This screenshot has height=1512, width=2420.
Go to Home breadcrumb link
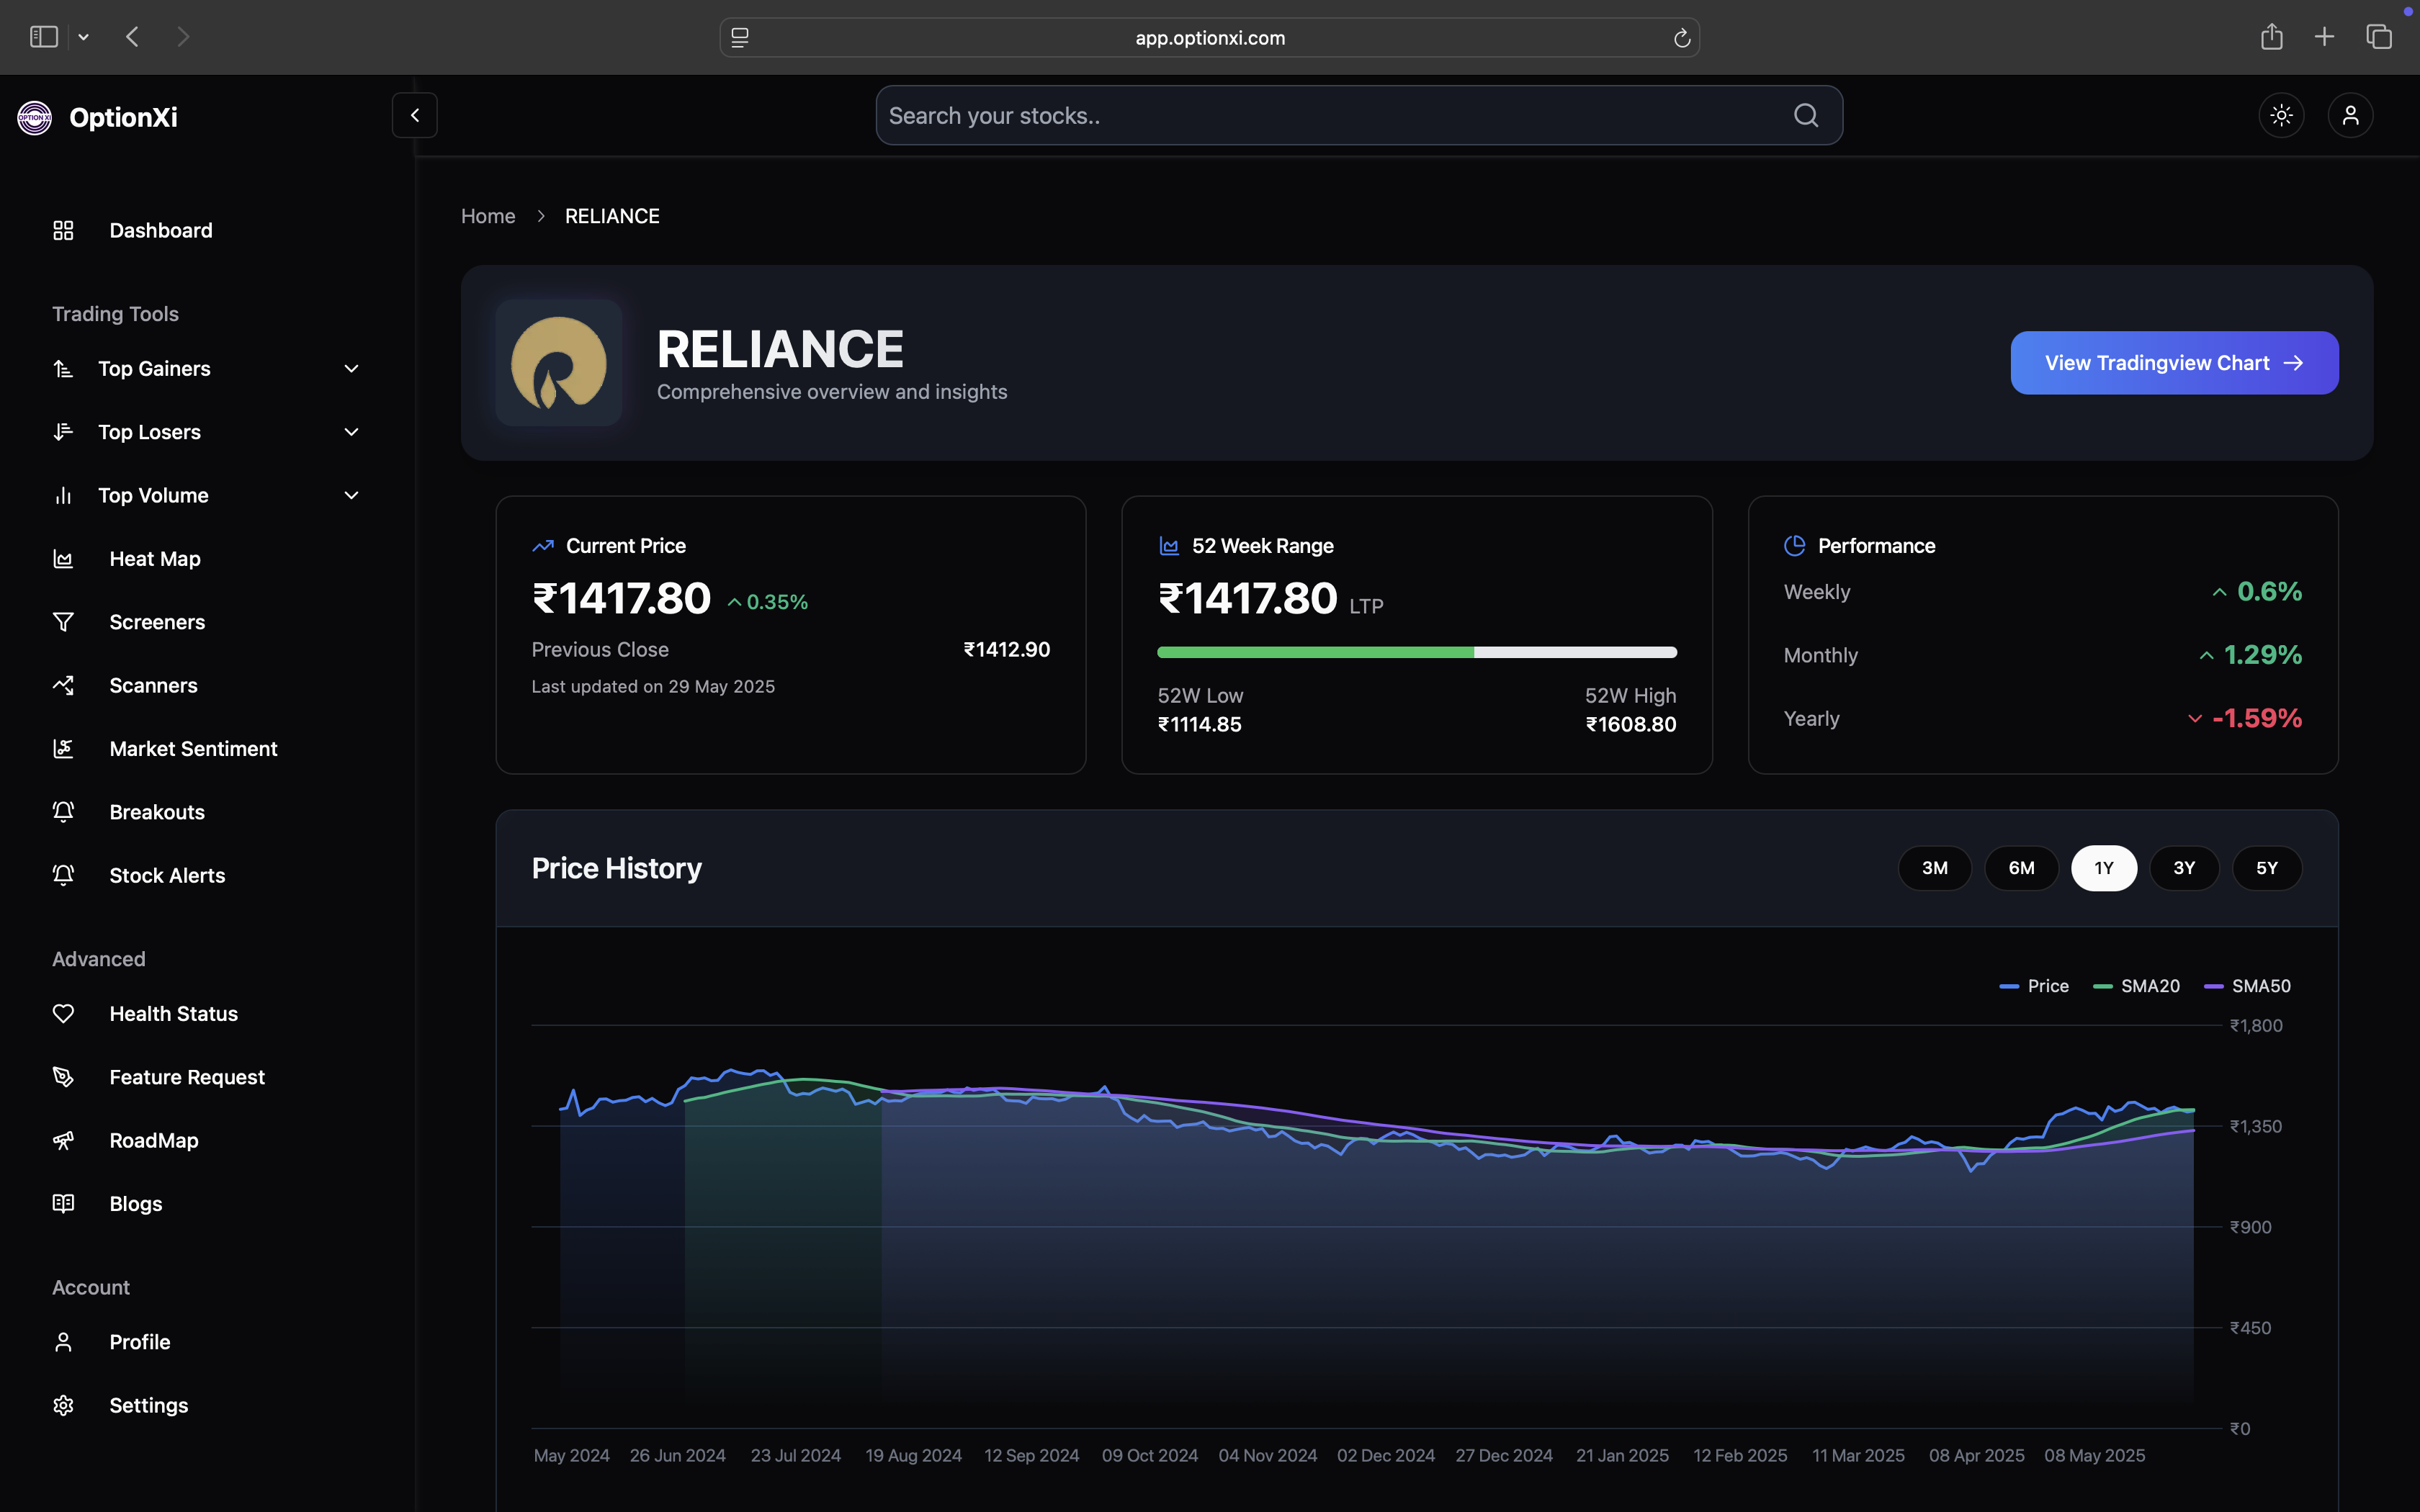coord(488,216)
